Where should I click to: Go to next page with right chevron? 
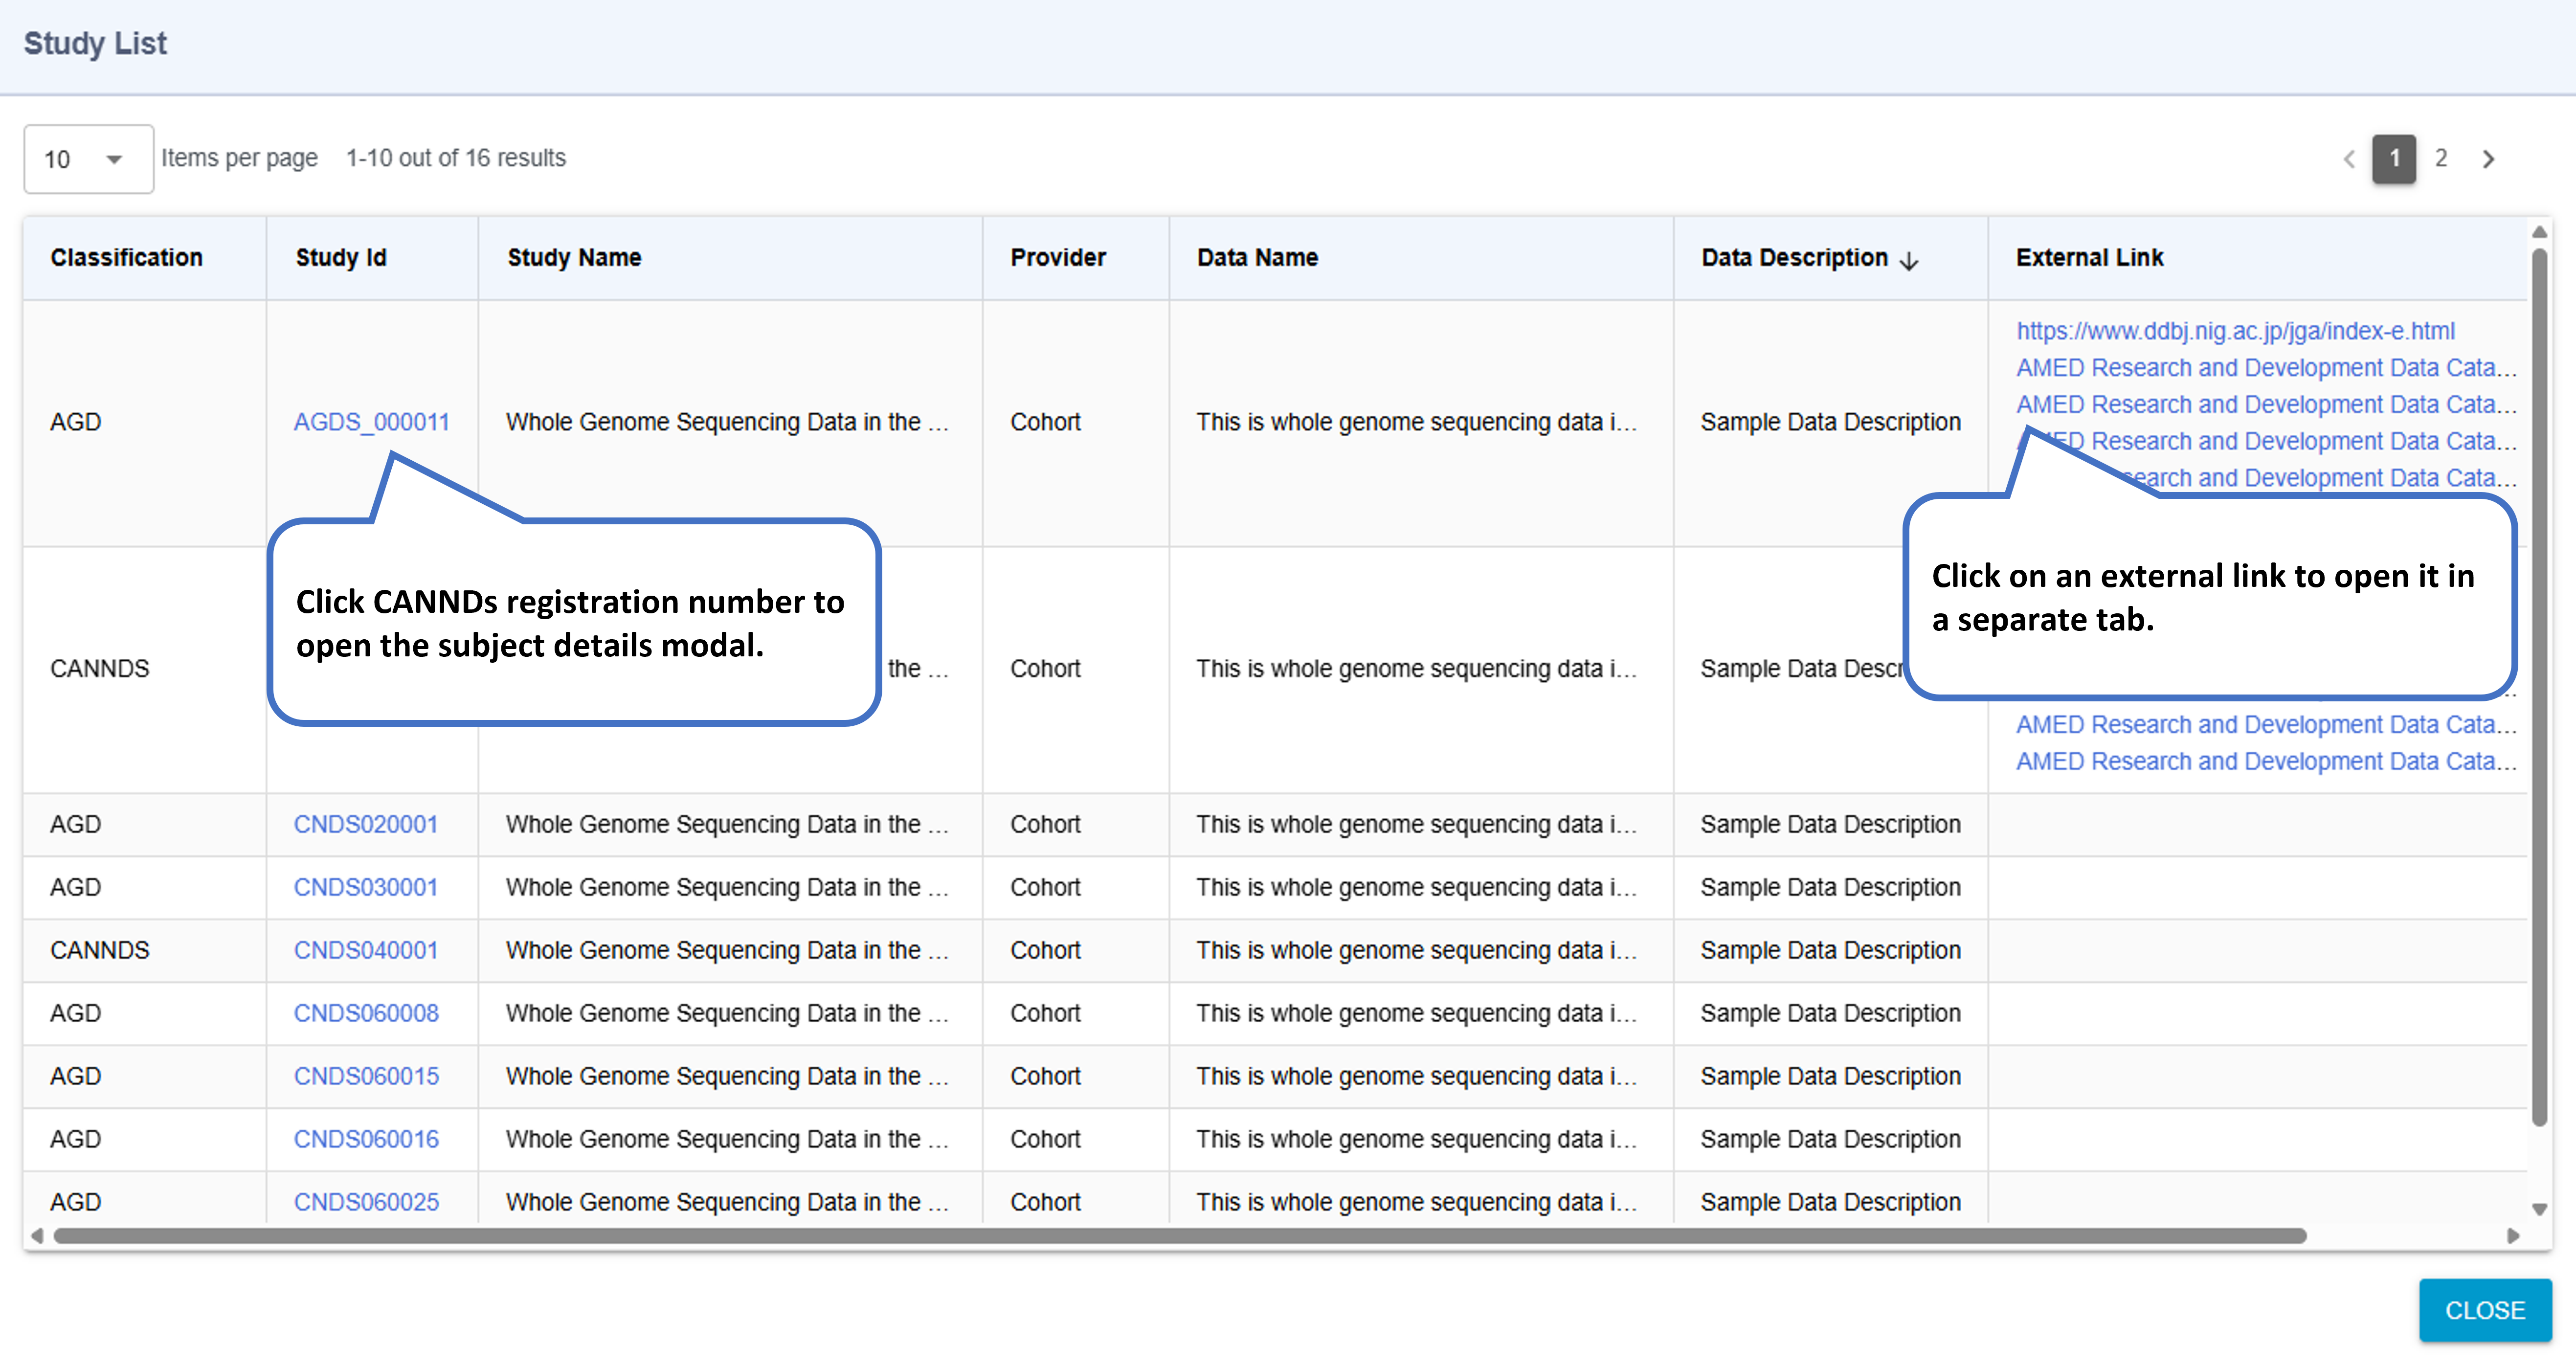[x=2488, y=159]
